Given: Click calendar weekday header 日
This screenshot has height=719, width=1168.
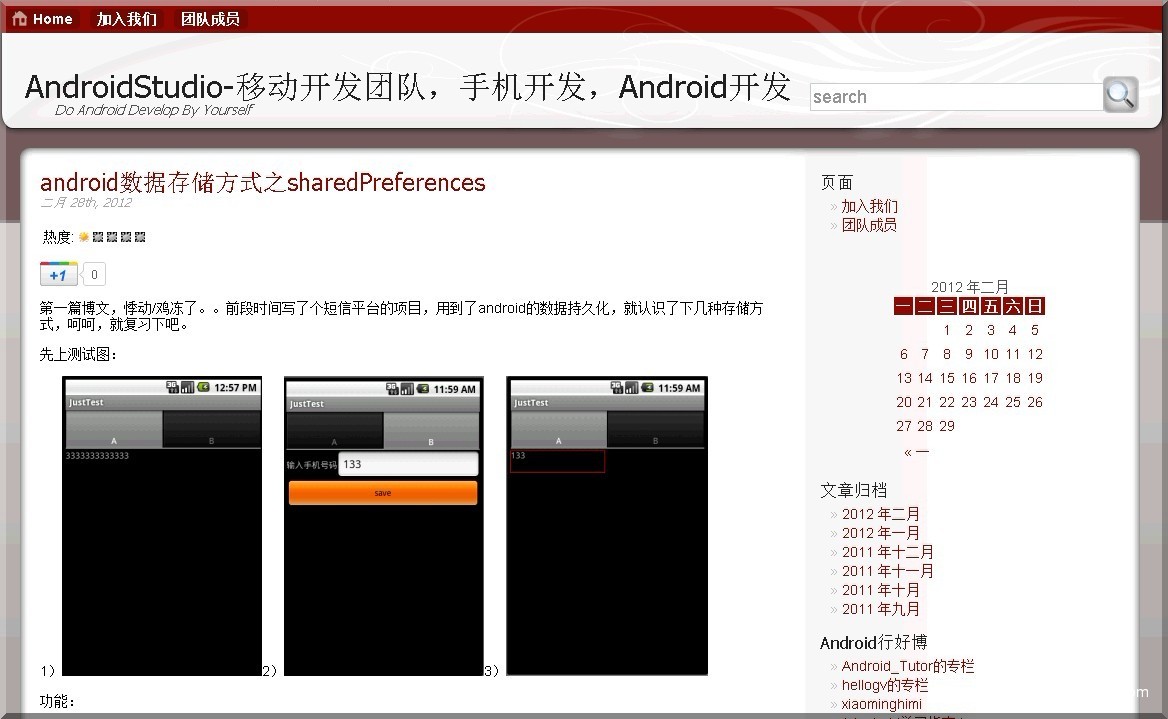Looking at the screenshot, I should coord(1035,306).
